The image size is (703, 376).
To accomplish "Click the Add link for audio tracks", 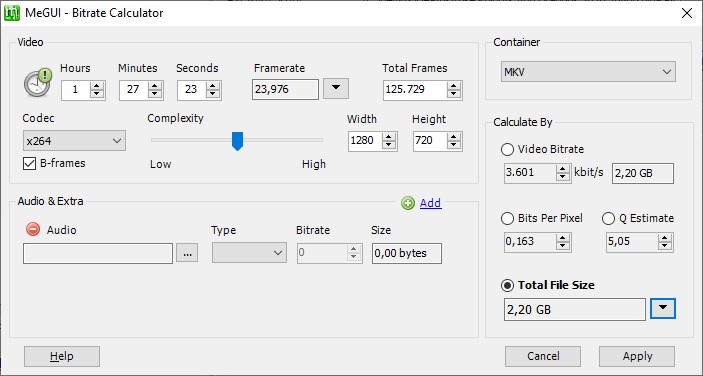I will (430, 203).
